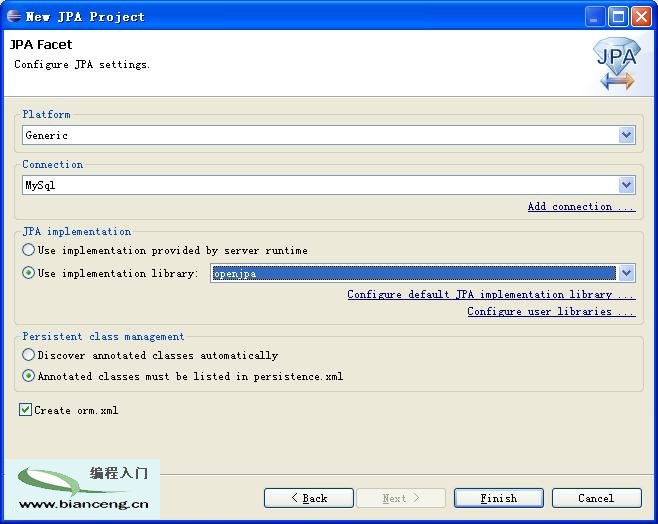Click the 'Platform' group label

(46, 114)
